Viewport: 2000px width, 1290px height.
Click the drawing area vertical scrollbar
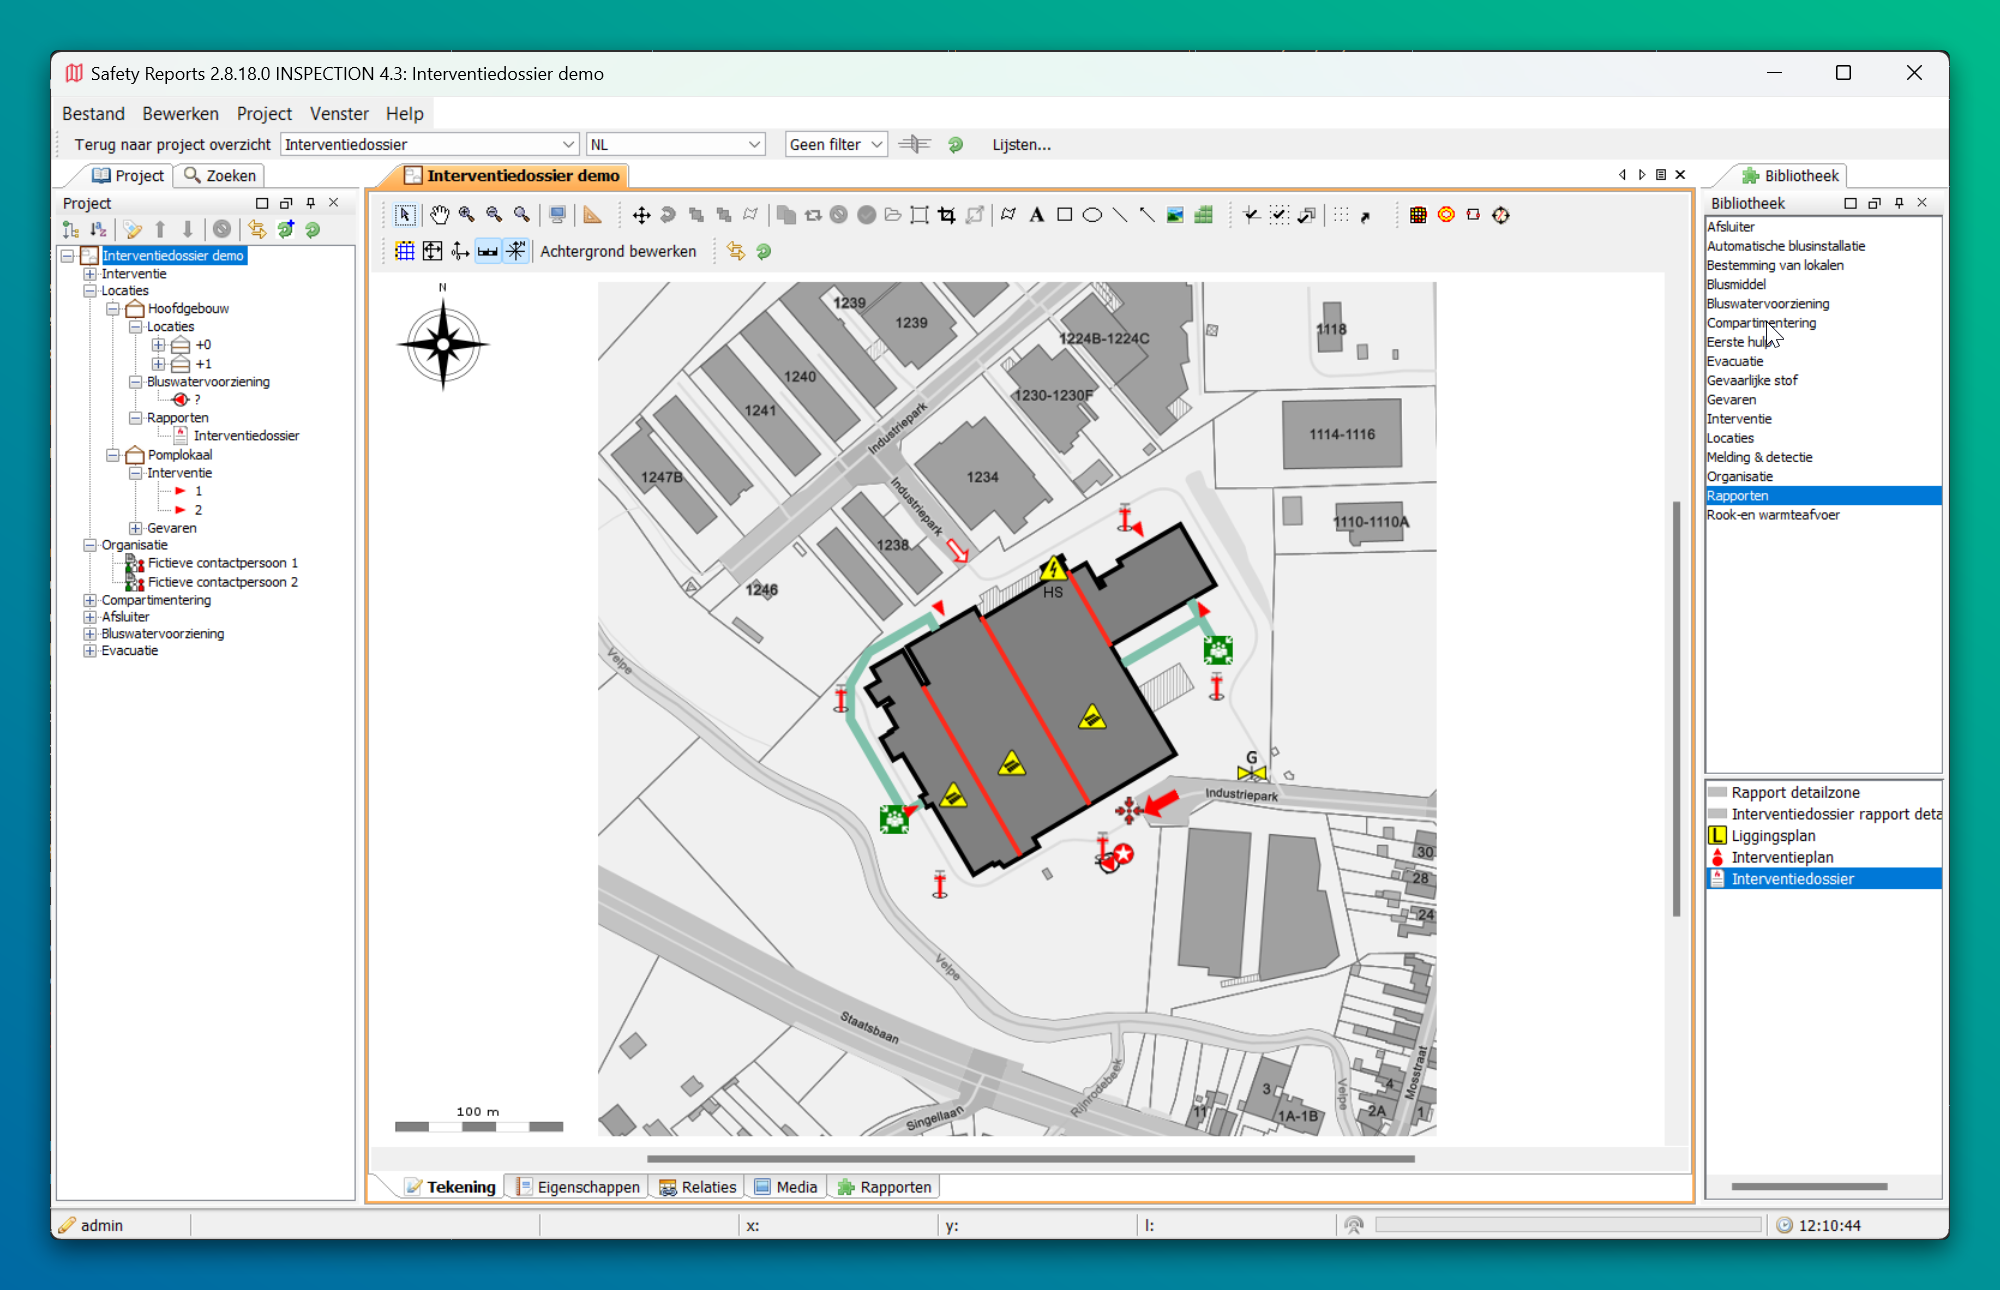[1676, 708]
